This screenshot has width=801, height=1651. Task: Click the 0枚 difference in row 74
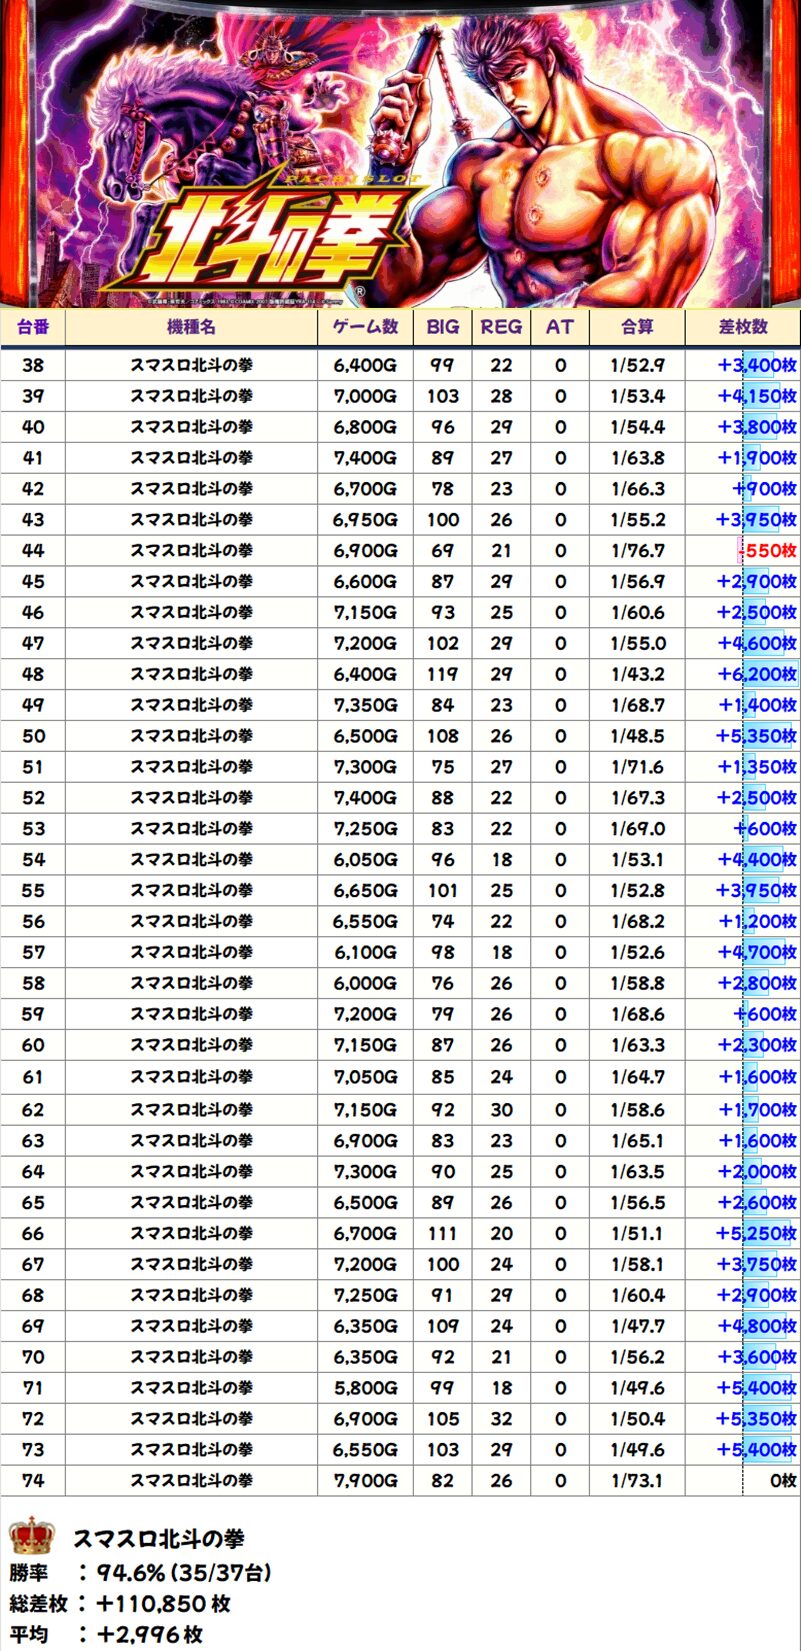click(783, 1481)
